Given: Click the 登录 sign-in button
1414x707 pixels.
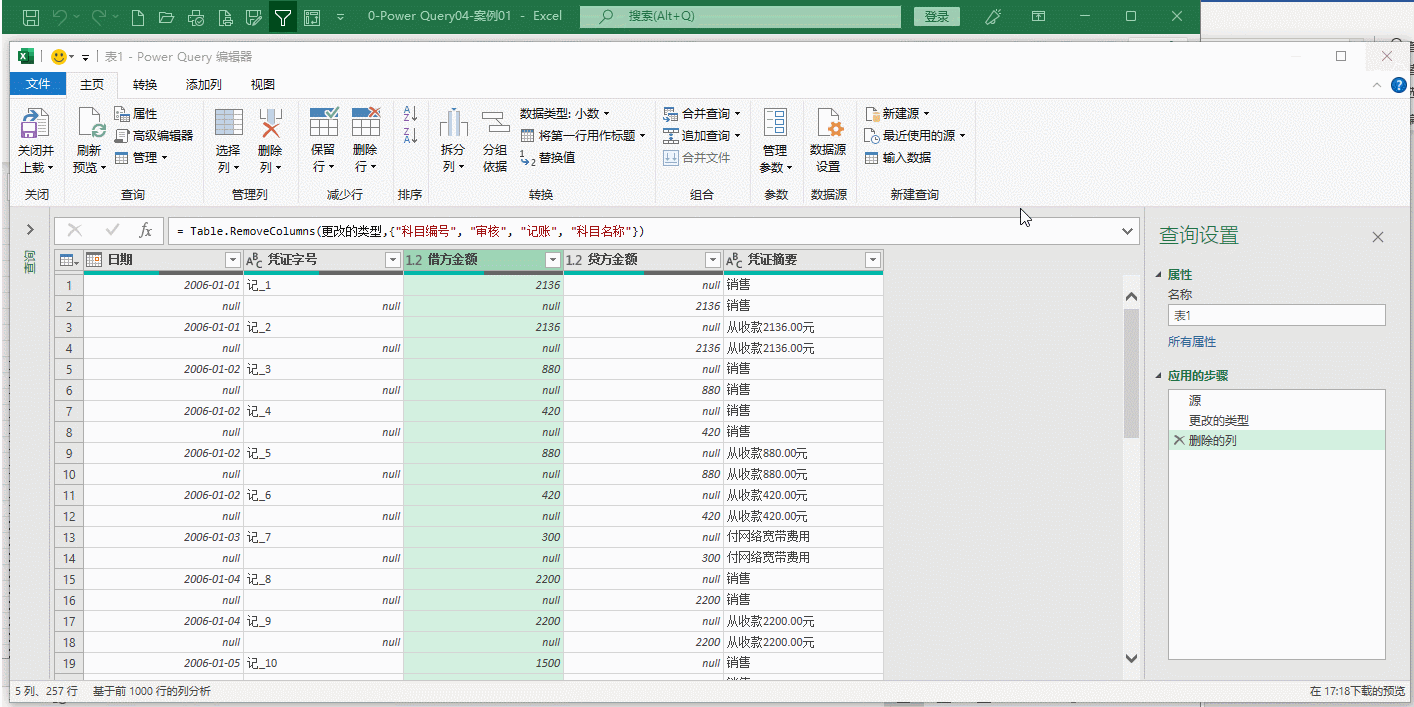Looking at the screenshot, I should click(x=937, y=17).
